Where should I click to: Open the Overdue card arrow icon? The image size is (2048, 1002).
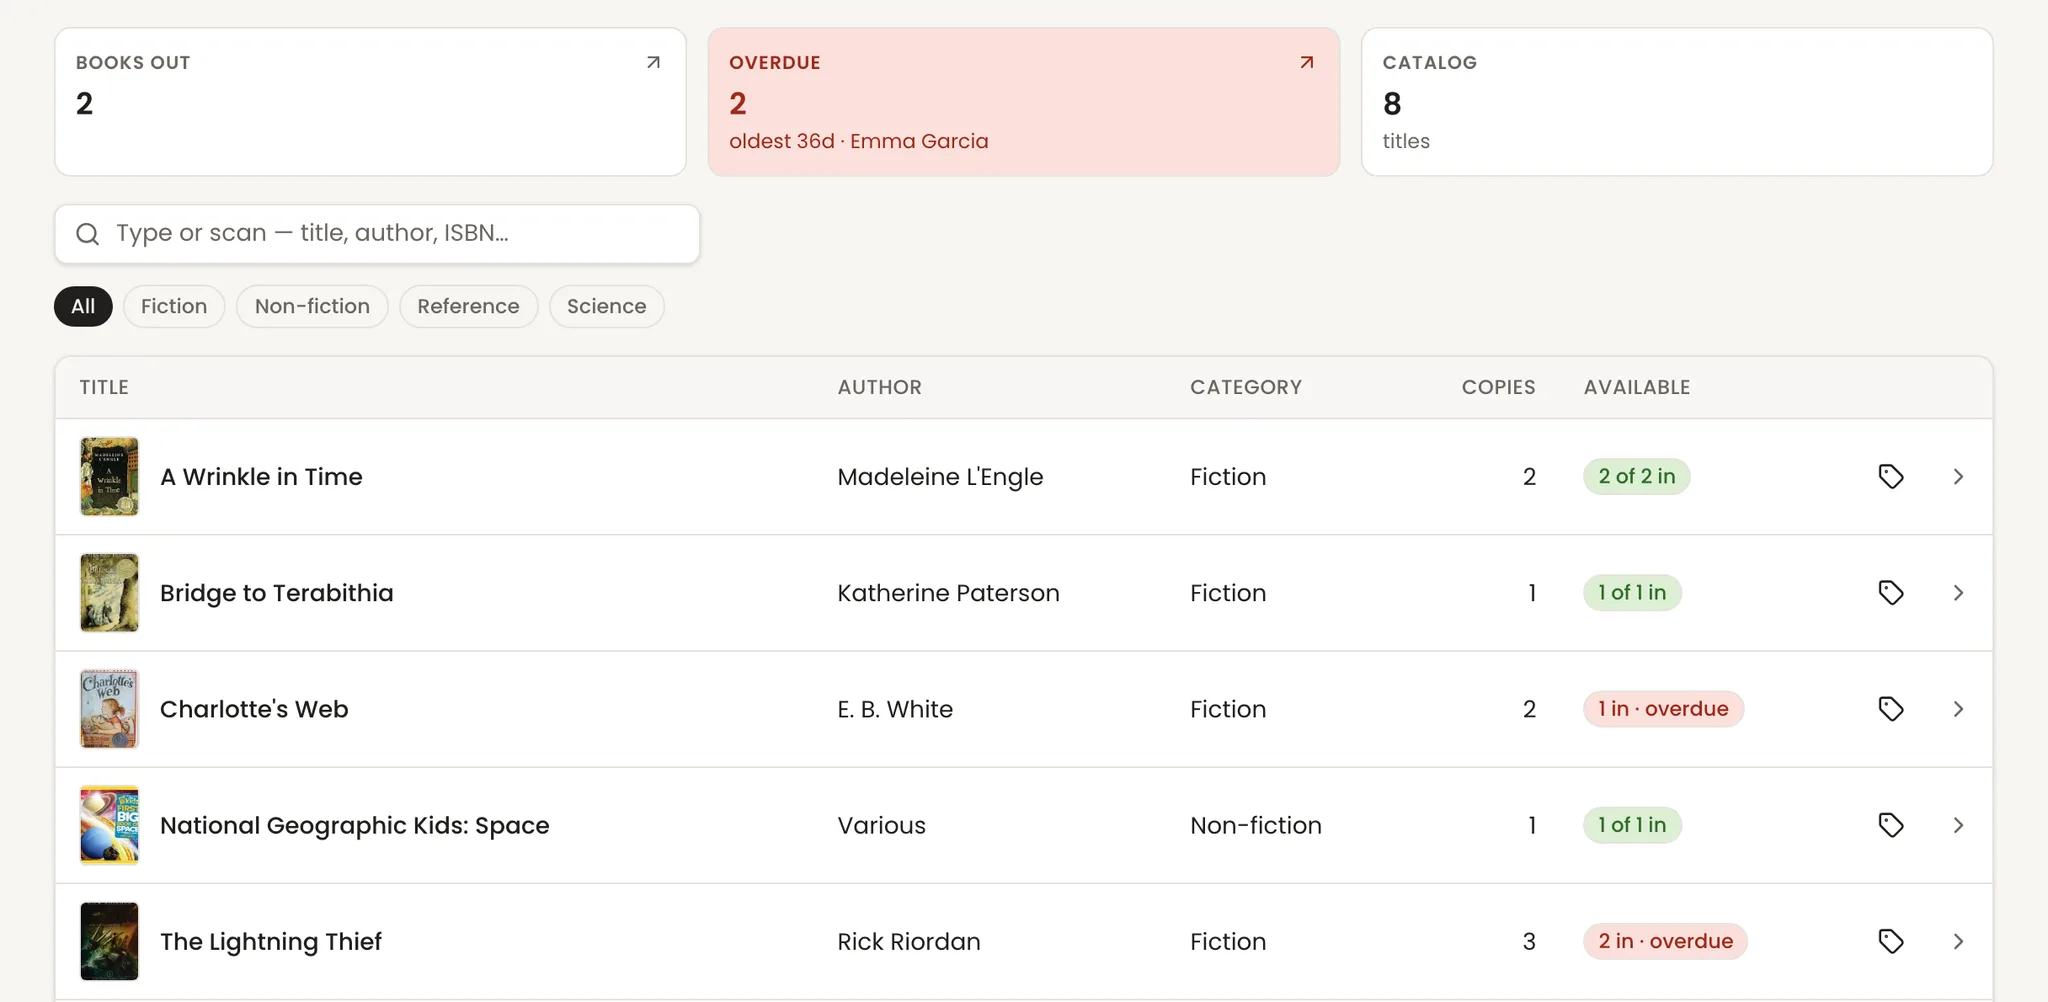tap(1306, 62)
